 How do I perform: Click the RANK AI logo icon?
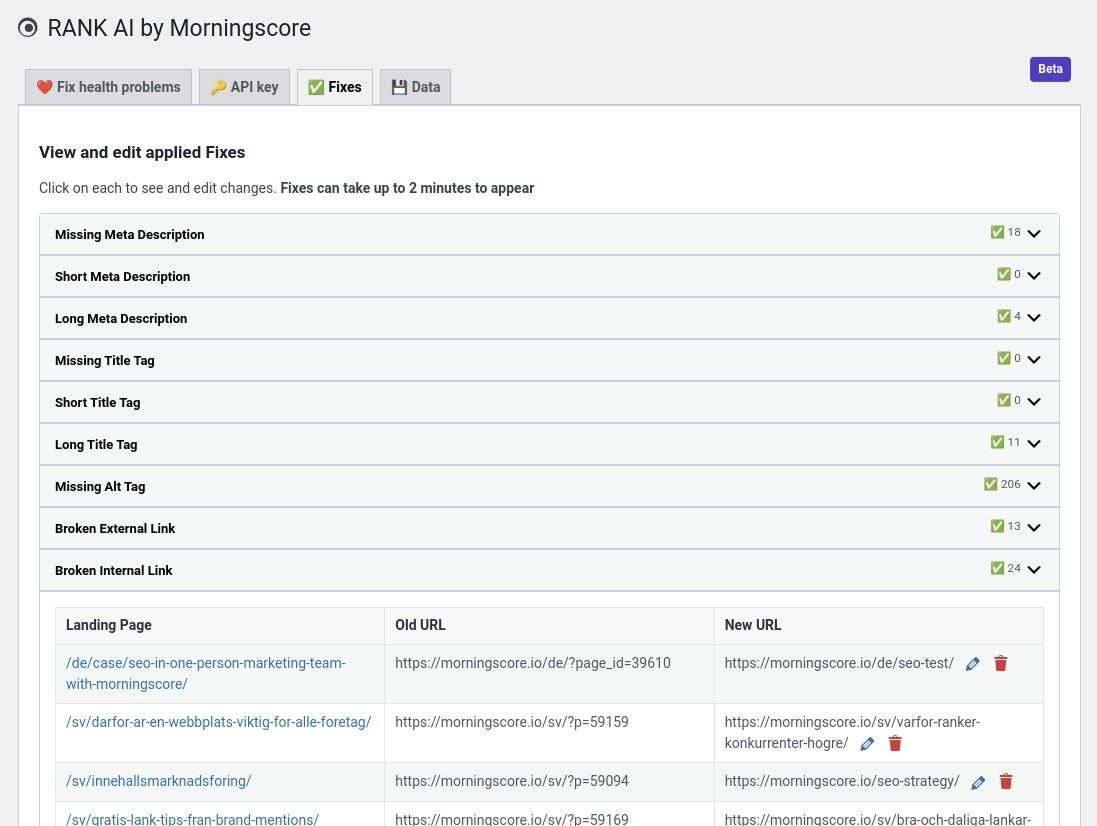(28, 28)
